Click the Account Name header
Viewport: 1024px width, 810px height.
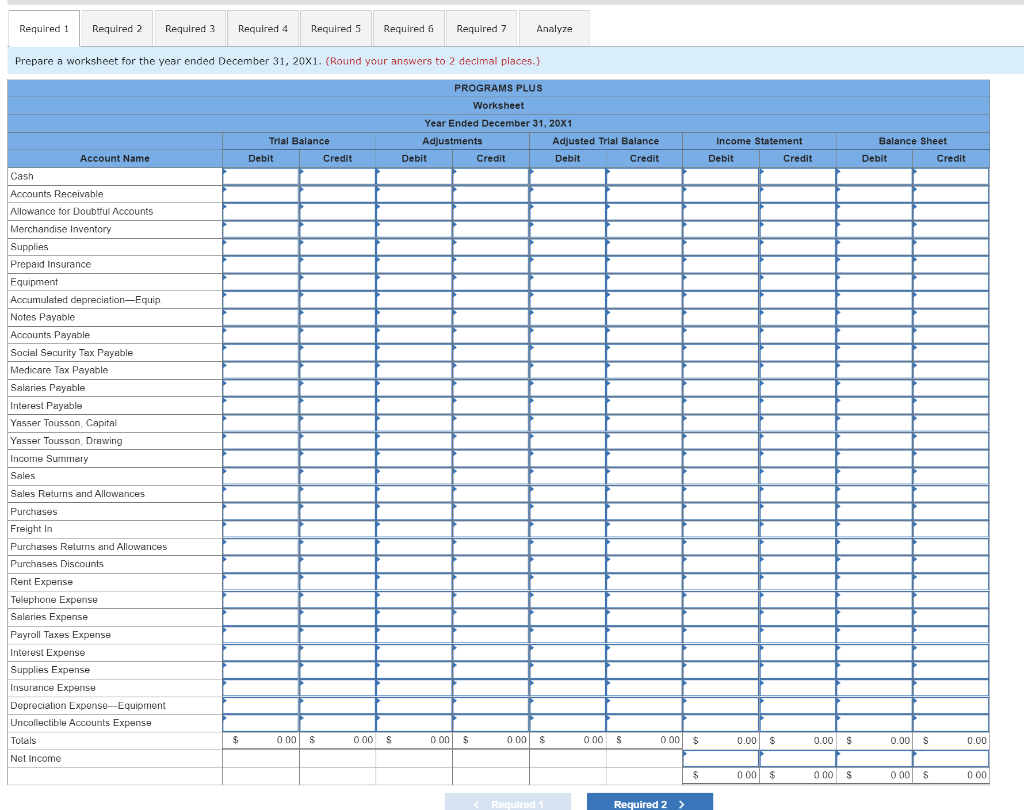coord(115,159)
